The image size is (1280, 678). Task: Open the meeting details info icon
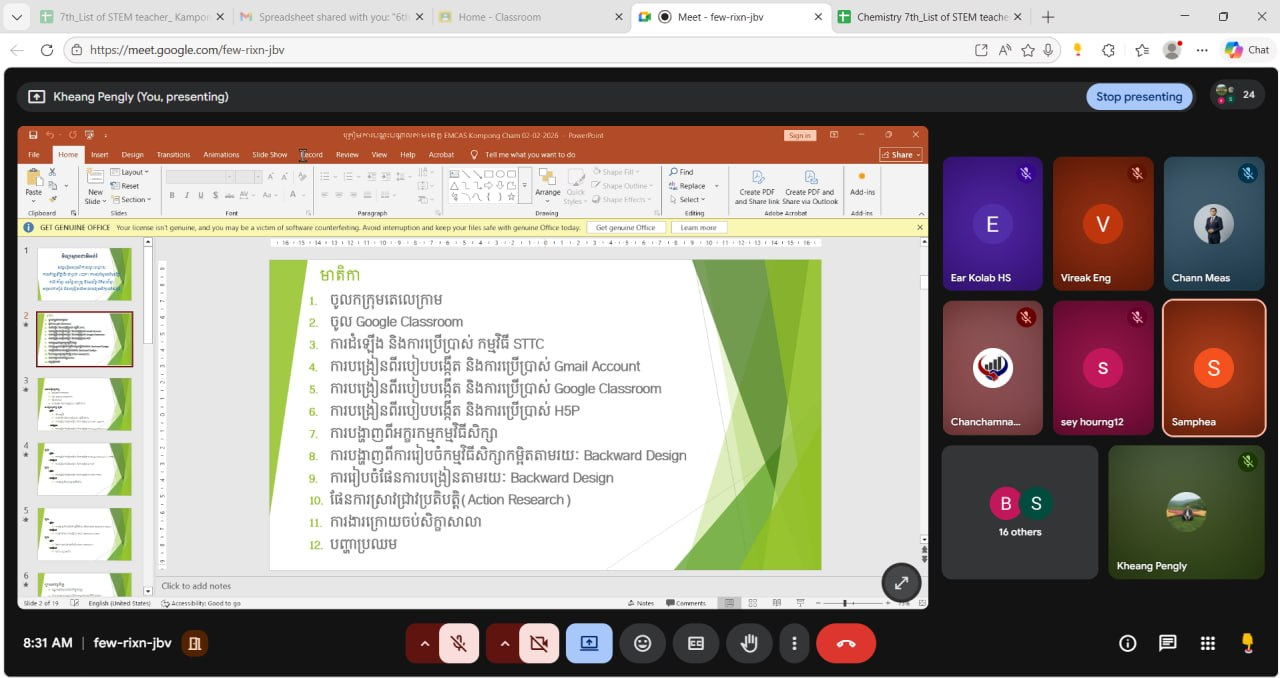tap(1127, 644)
